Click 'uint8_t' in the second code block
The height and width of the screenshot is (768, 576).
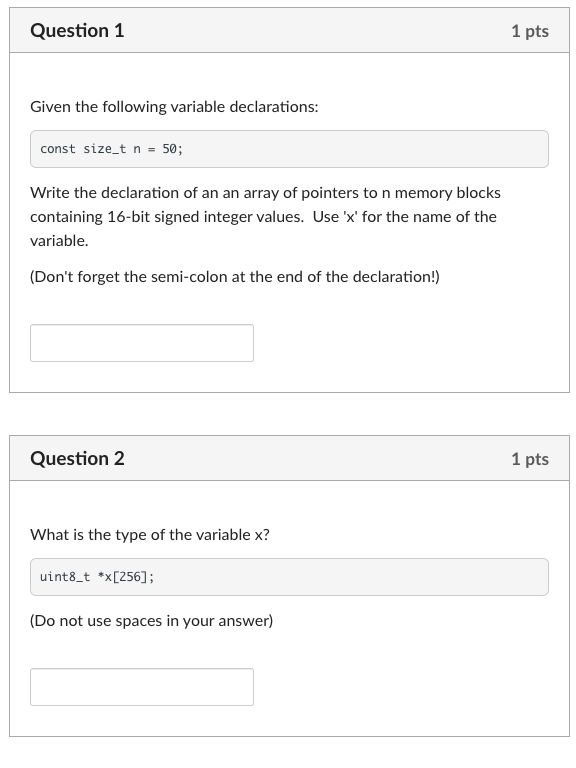[x=65, y=577]
